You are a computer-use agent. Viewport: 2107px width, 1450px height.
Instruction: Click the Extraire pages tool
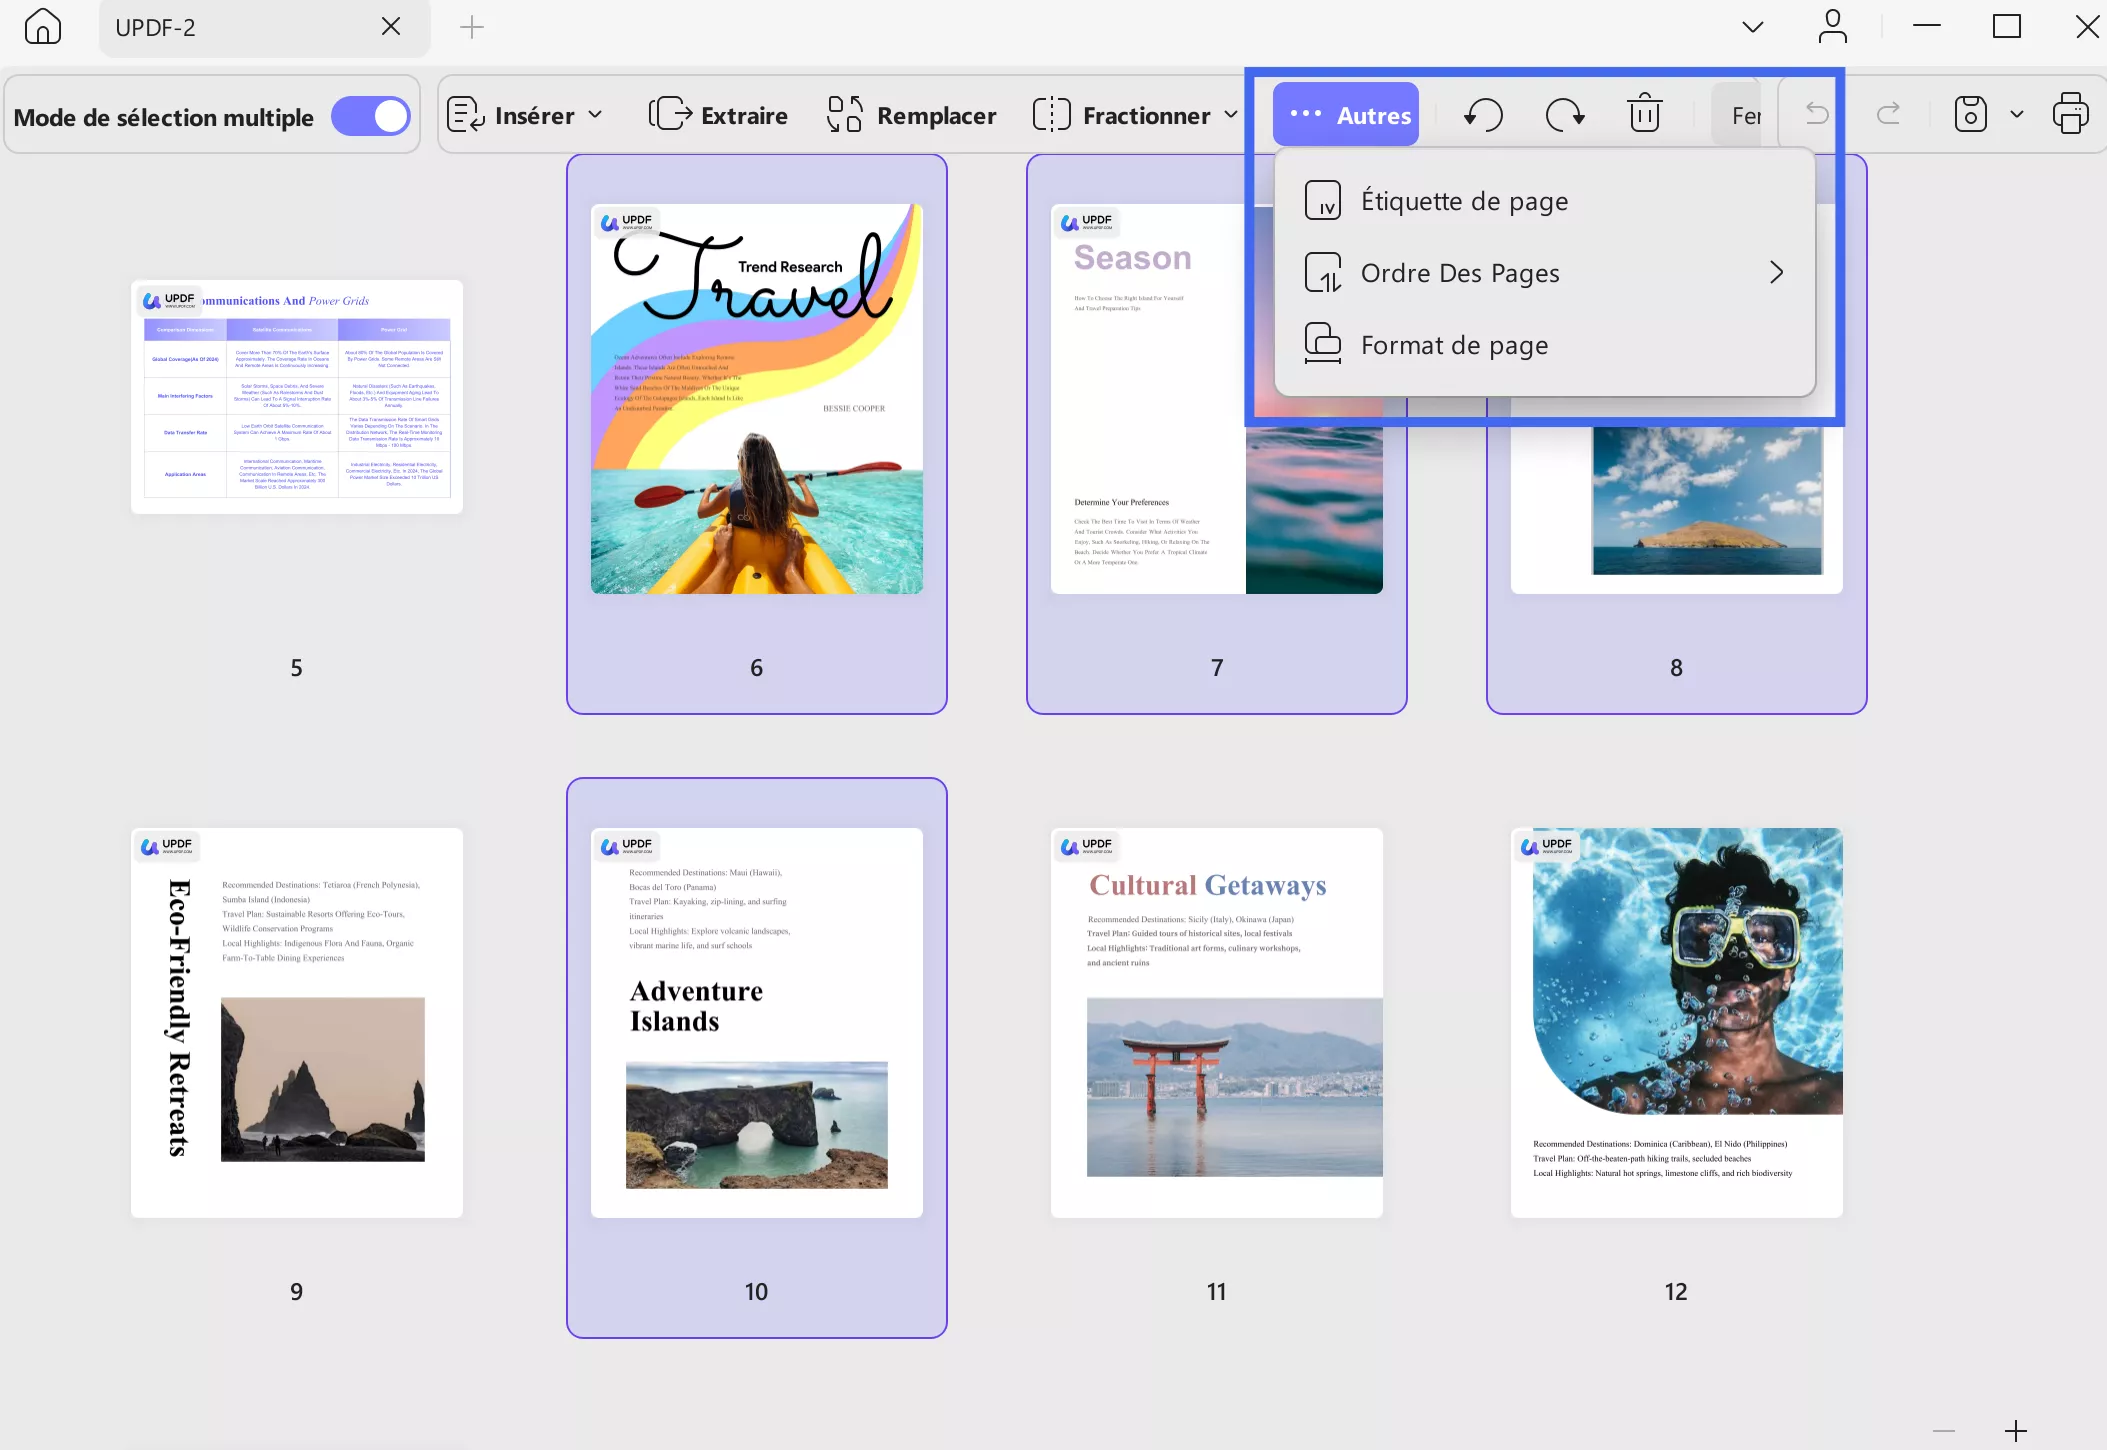coord(718,115)
